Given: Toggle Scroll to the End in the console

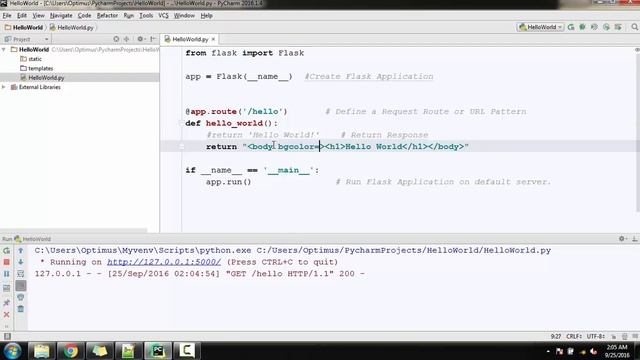Looking at the screenshot, I should point(21,286).
